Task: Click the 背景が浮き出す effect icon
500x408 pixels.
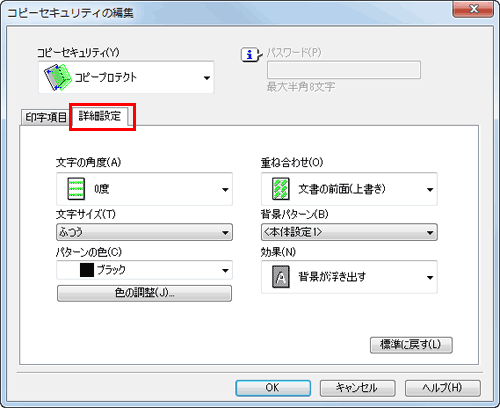Action: click(281, 277)
